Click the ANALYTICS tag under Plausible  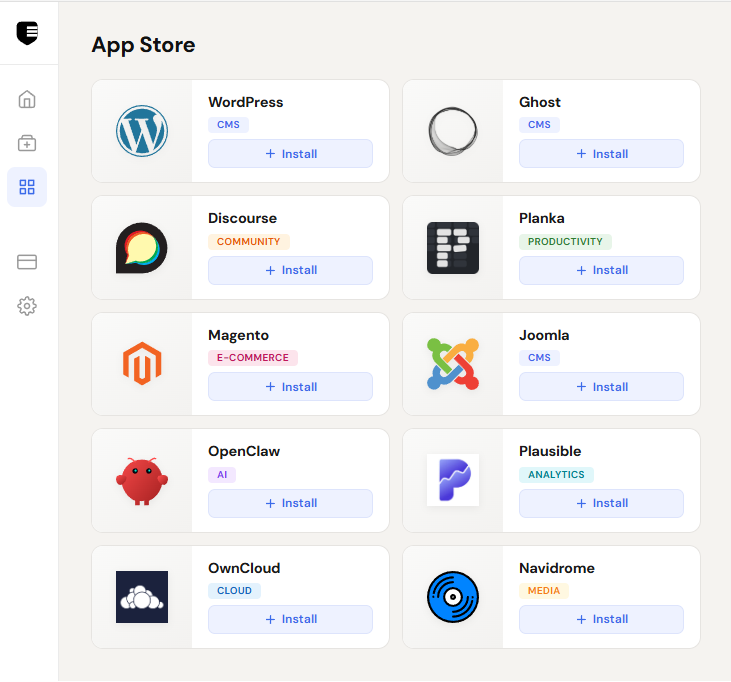pos(556,475)
